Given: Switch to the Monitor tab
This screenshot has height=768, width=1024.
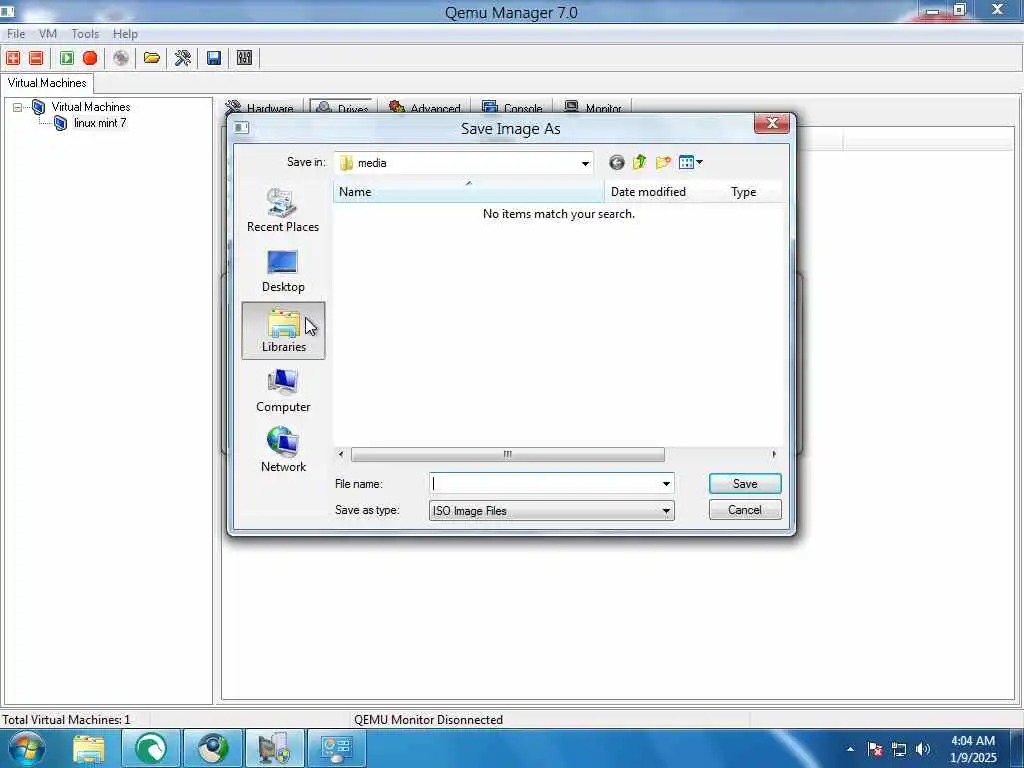Looking at the screenshot, I should 593,107.
